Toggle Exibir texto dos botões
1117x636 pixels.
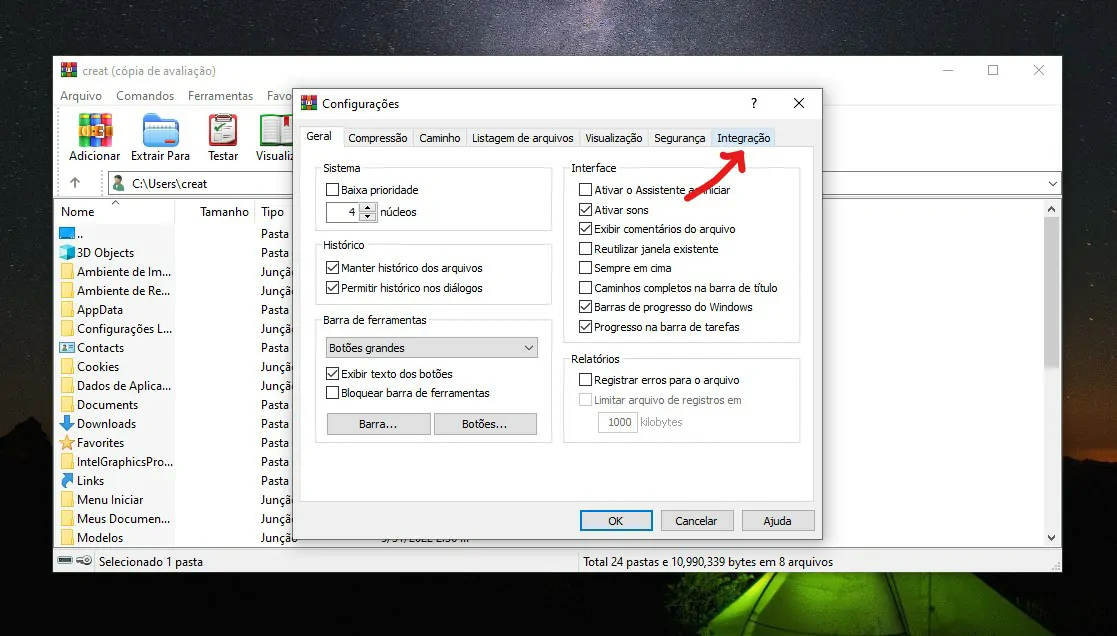[332, 373]
